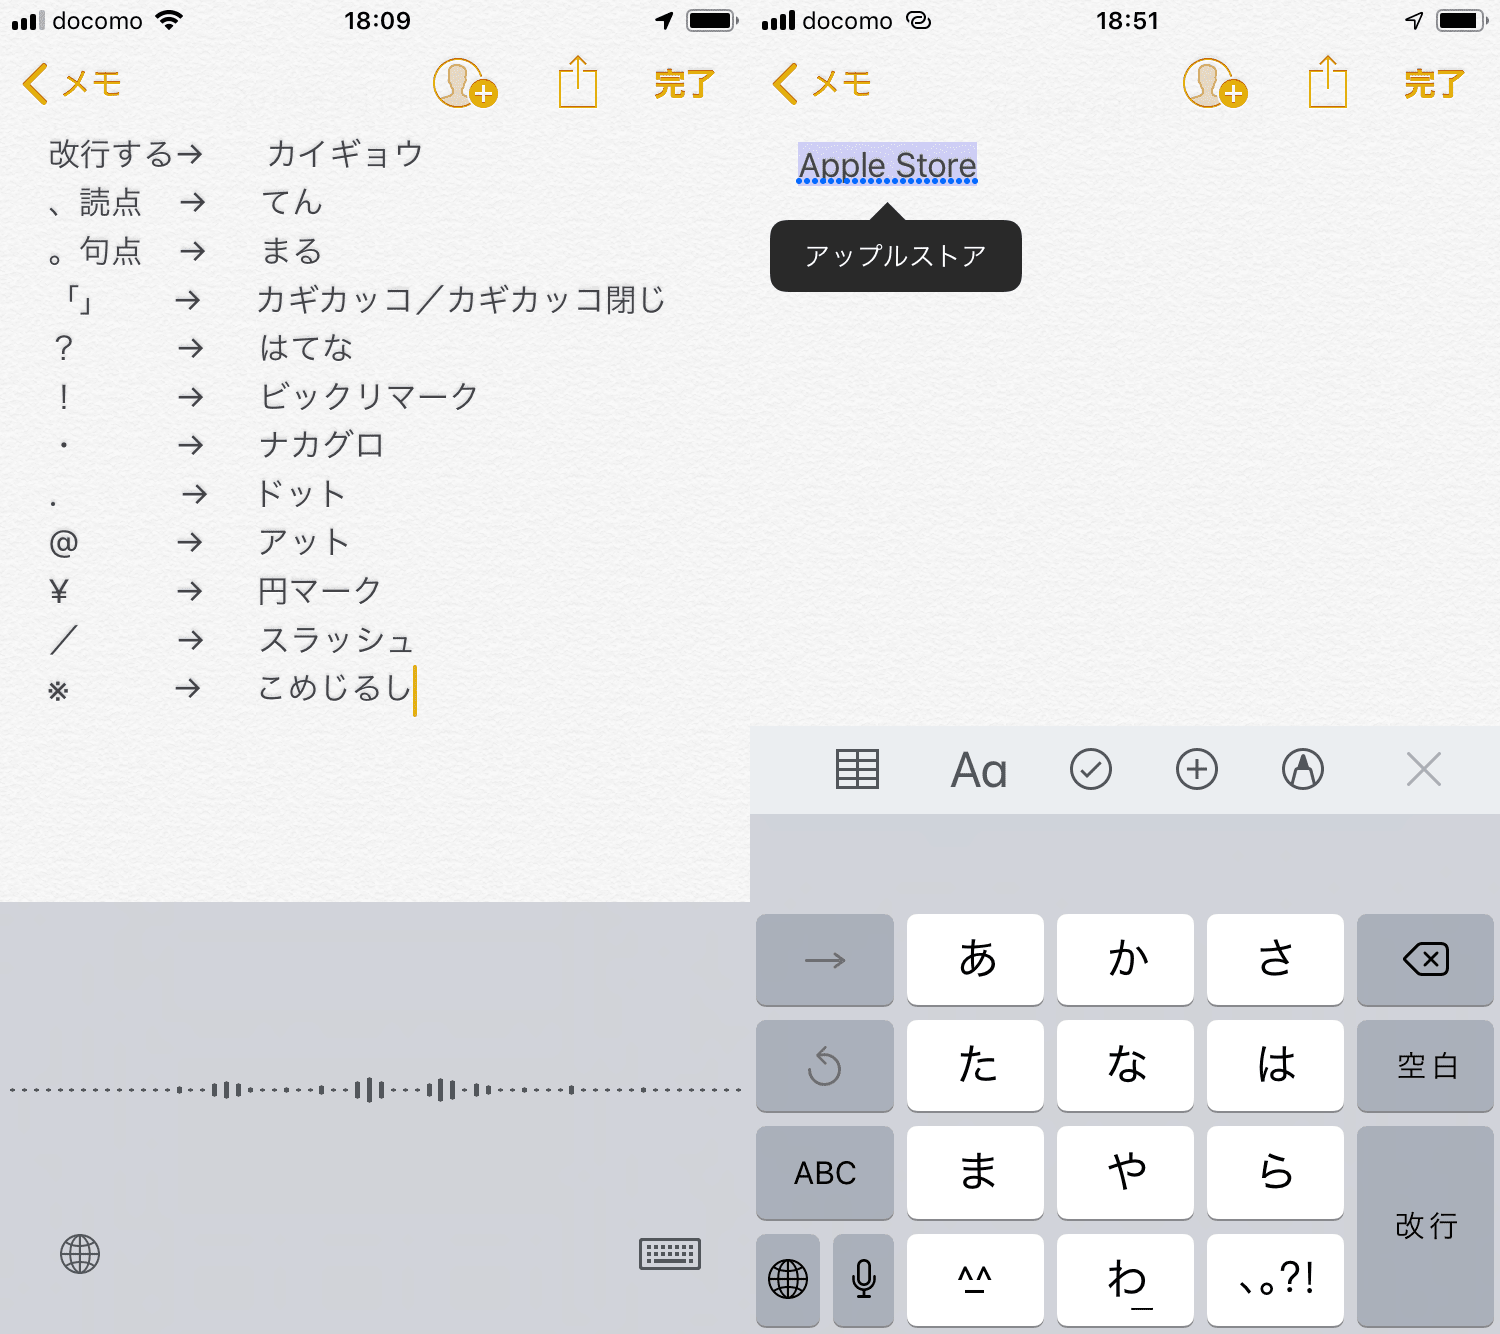Tap the まる text

pos(292,250)
